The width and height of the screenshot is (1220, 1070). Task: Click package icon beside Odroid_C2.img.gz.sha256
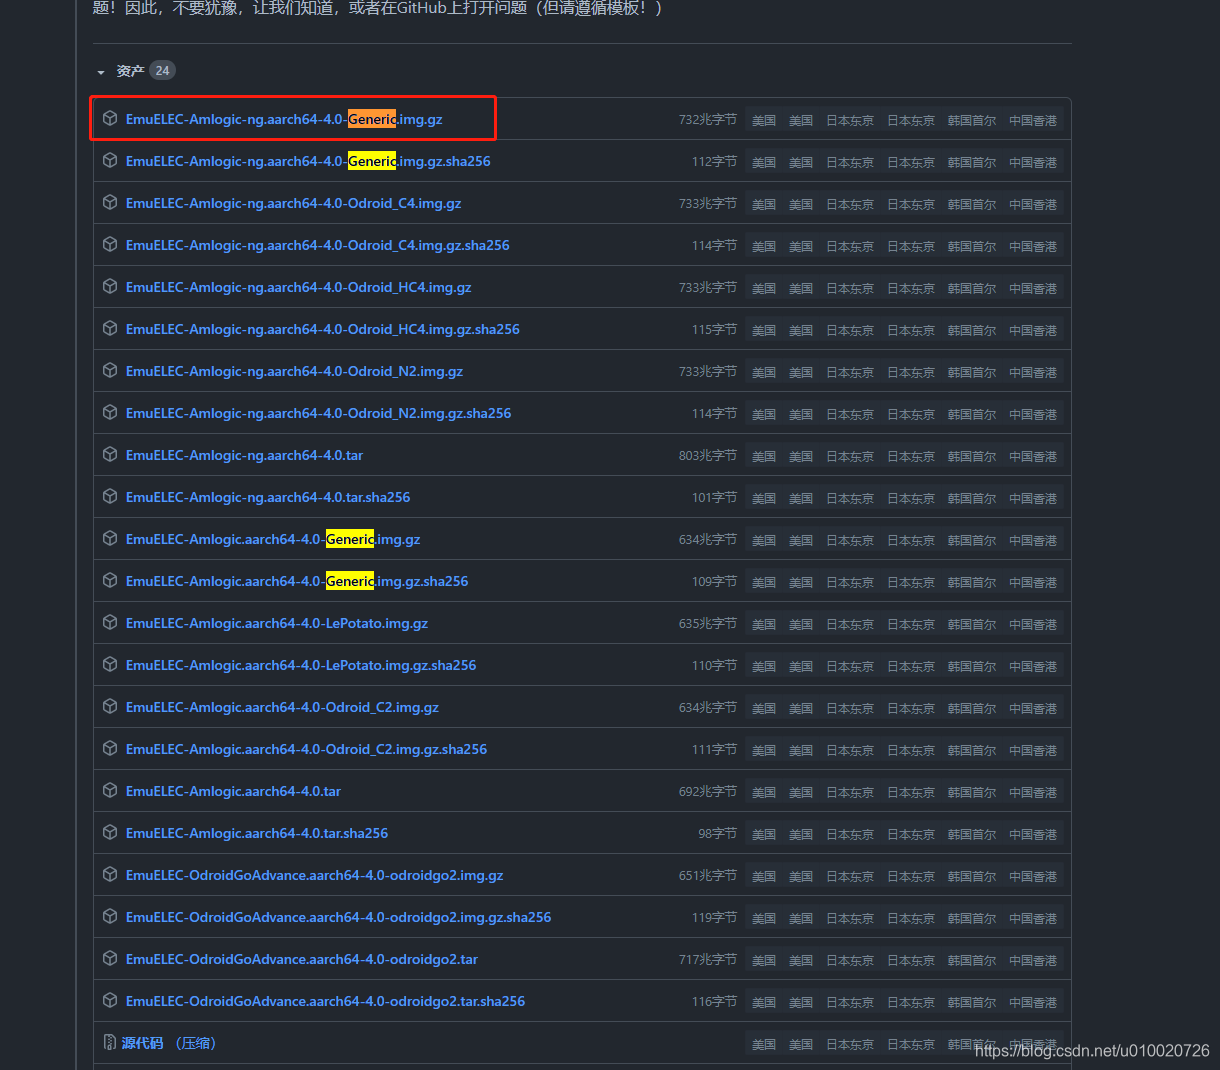110,748
